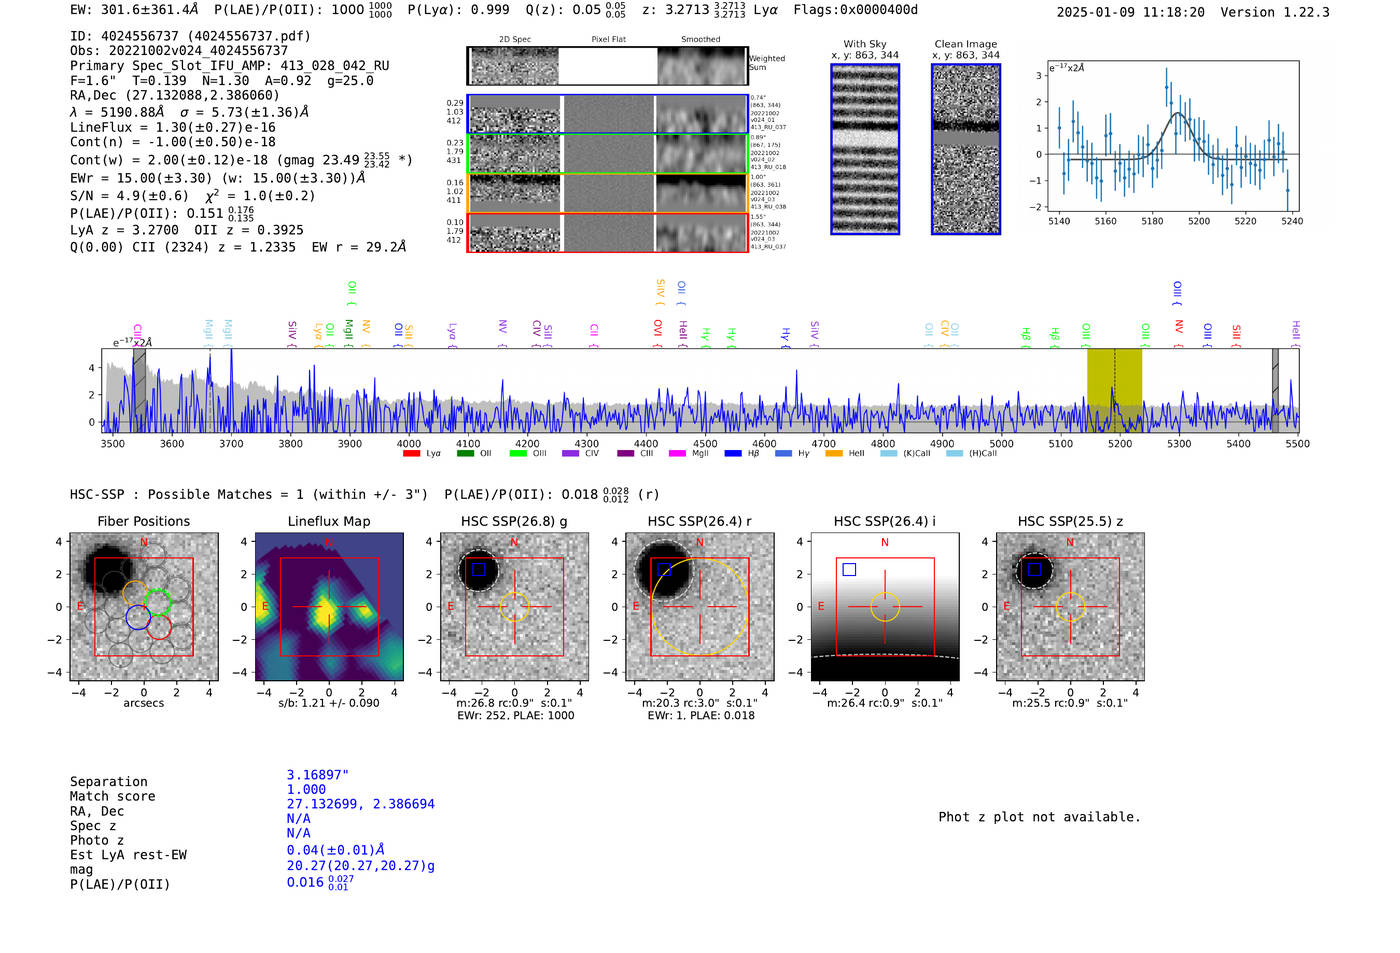Click the 'Phot z plot not available.' message
The height and width of the screenshot is (953, 1400).
pos(1040,817)
